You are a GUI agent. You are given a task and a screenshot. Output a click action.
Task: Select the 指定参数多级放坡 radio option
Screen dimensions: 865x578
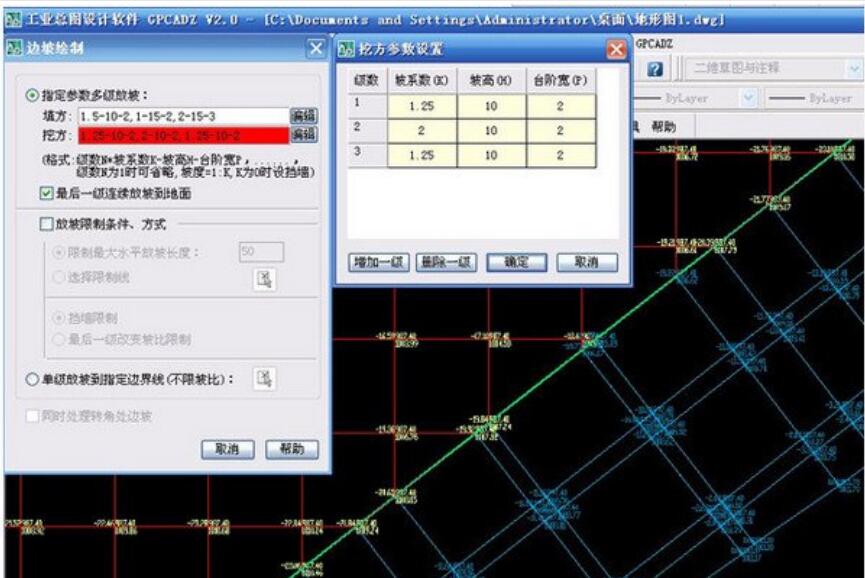[33, 95]
